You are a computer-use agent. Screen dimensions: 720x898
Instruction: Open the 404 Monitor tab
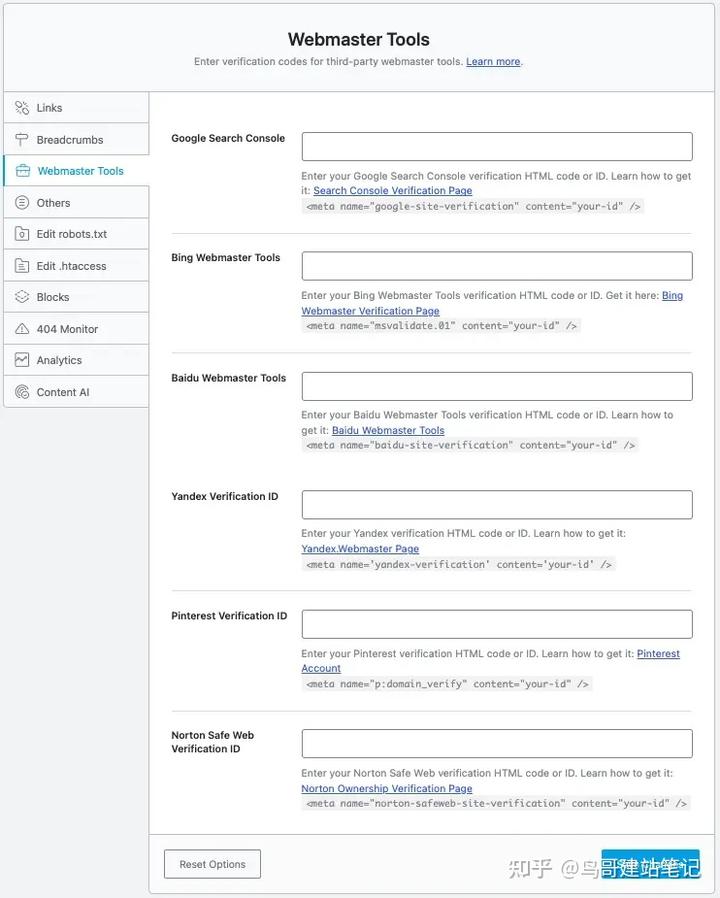(x=76, y=329)
